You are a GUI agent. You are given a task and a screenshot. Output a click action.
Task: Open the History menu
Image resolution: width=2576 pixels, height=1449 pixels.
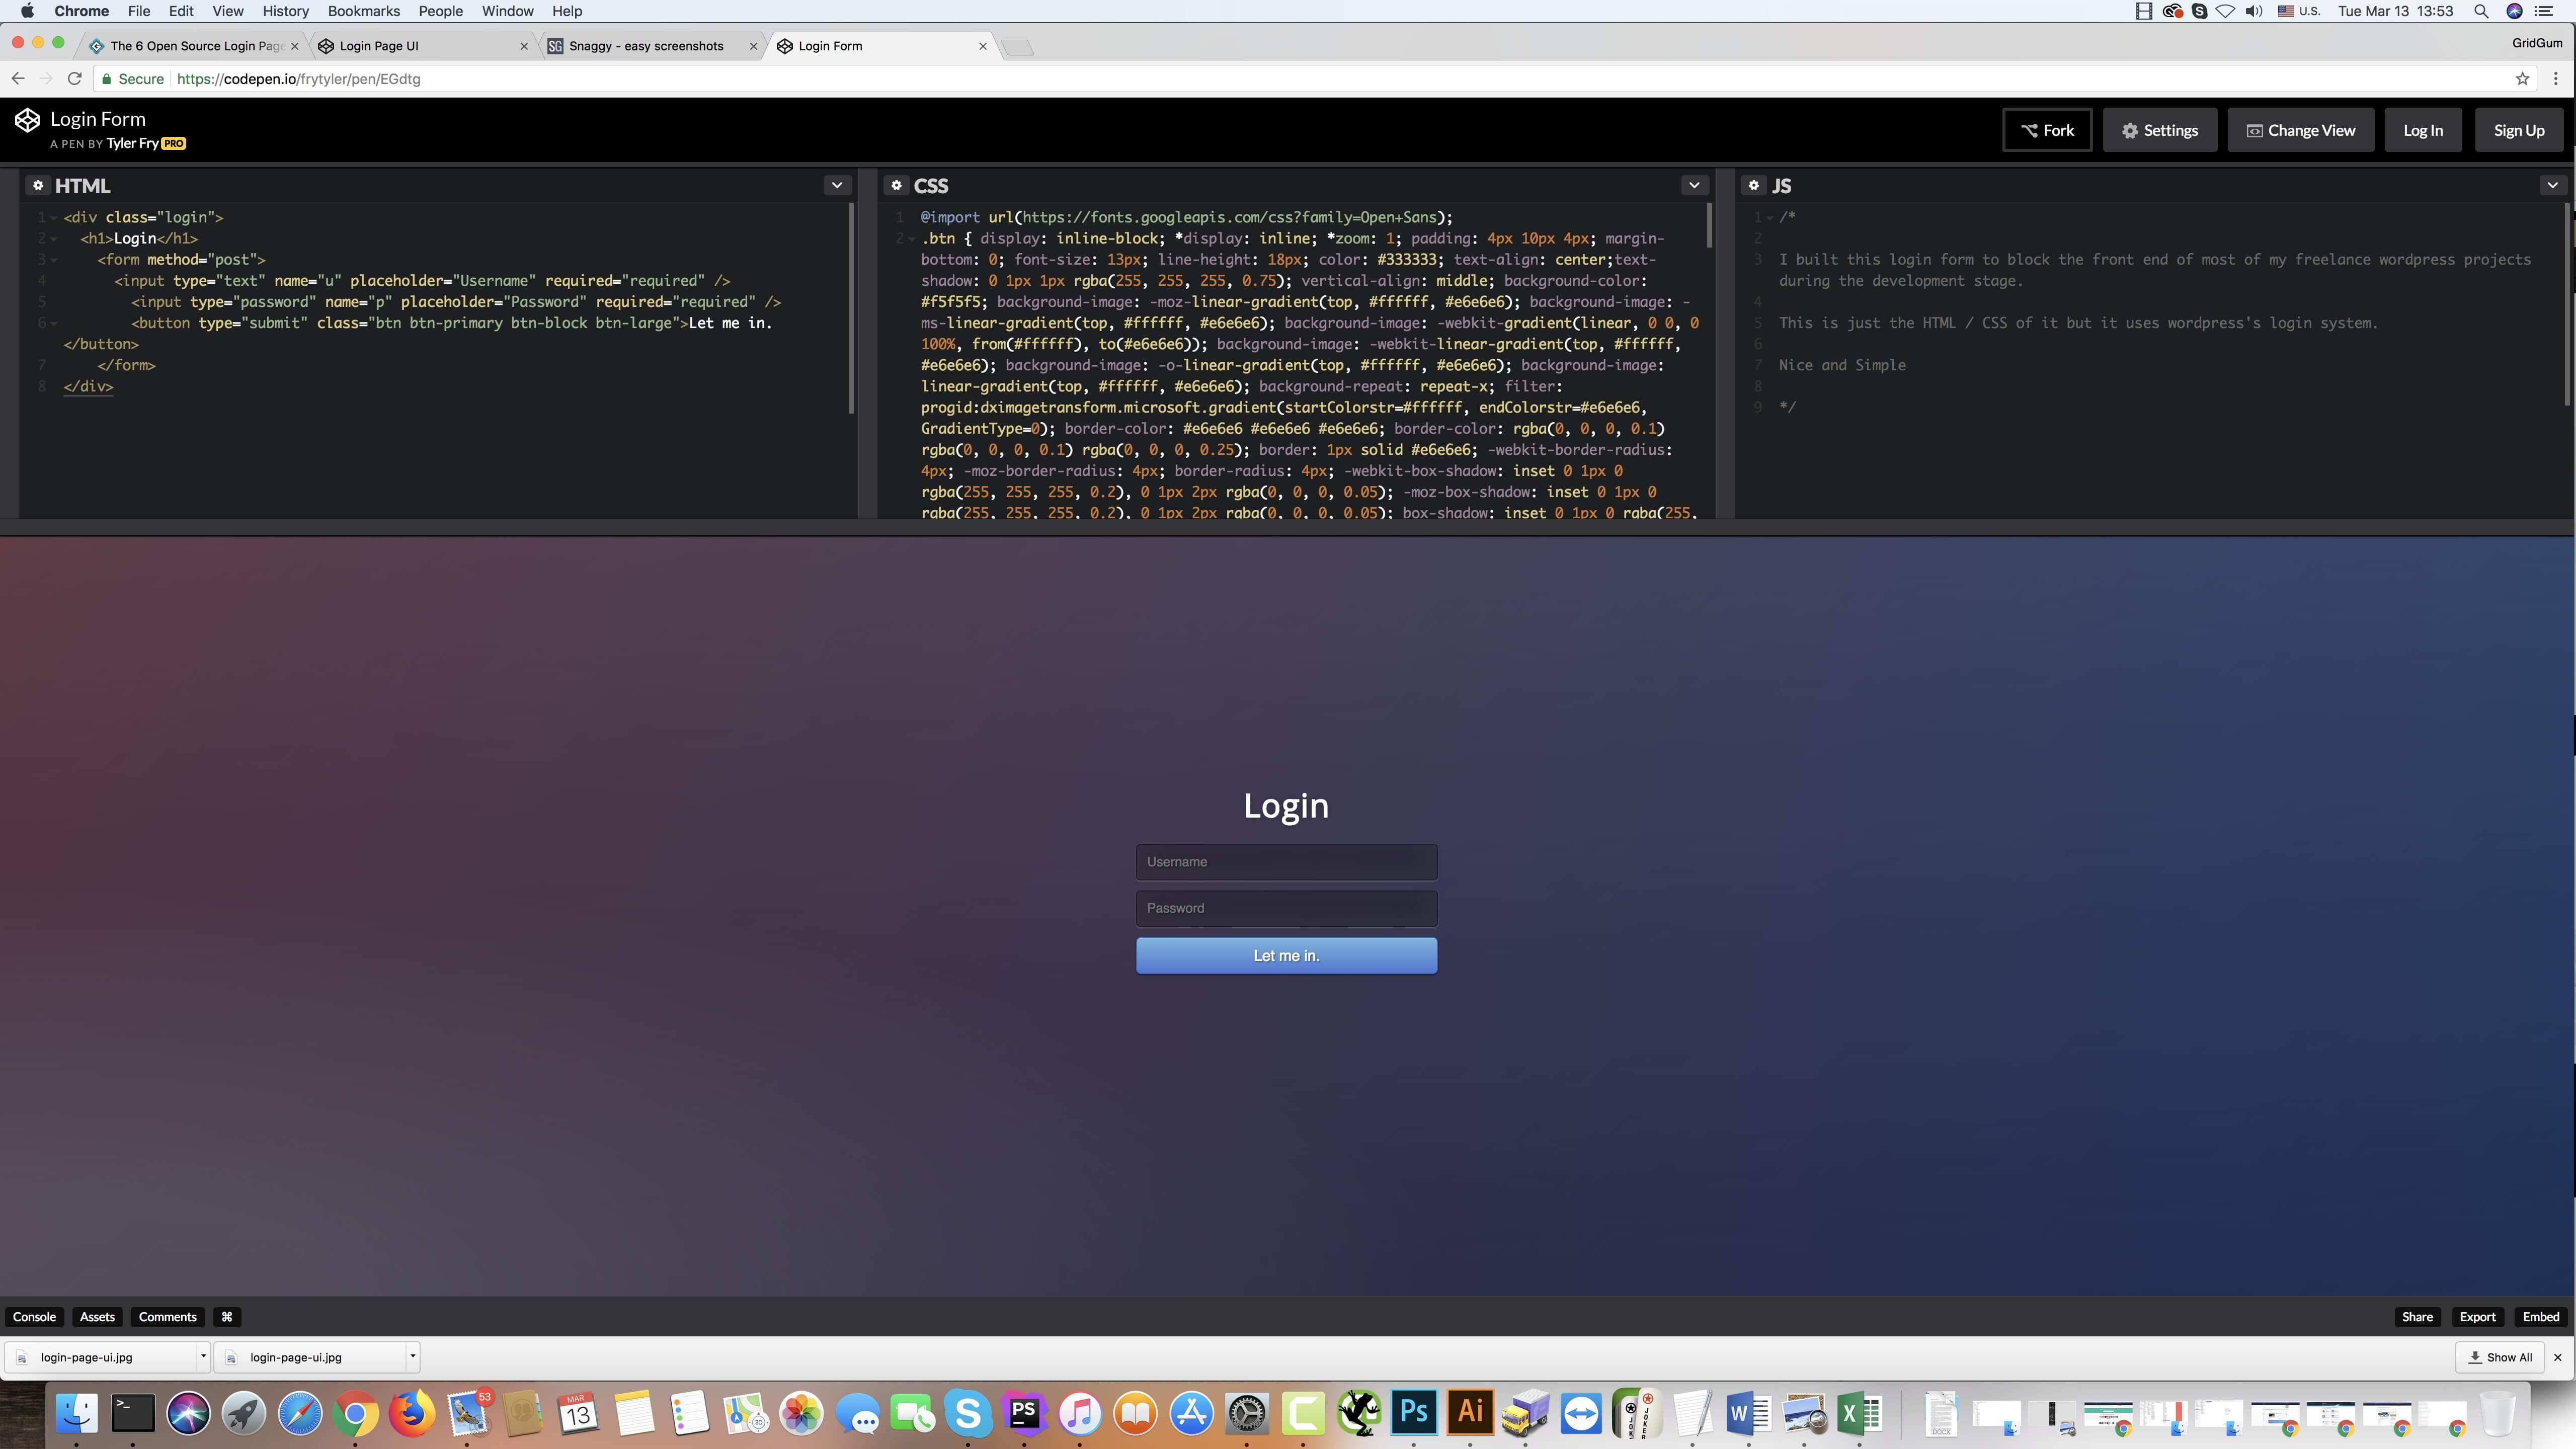(x=285, y=11)
